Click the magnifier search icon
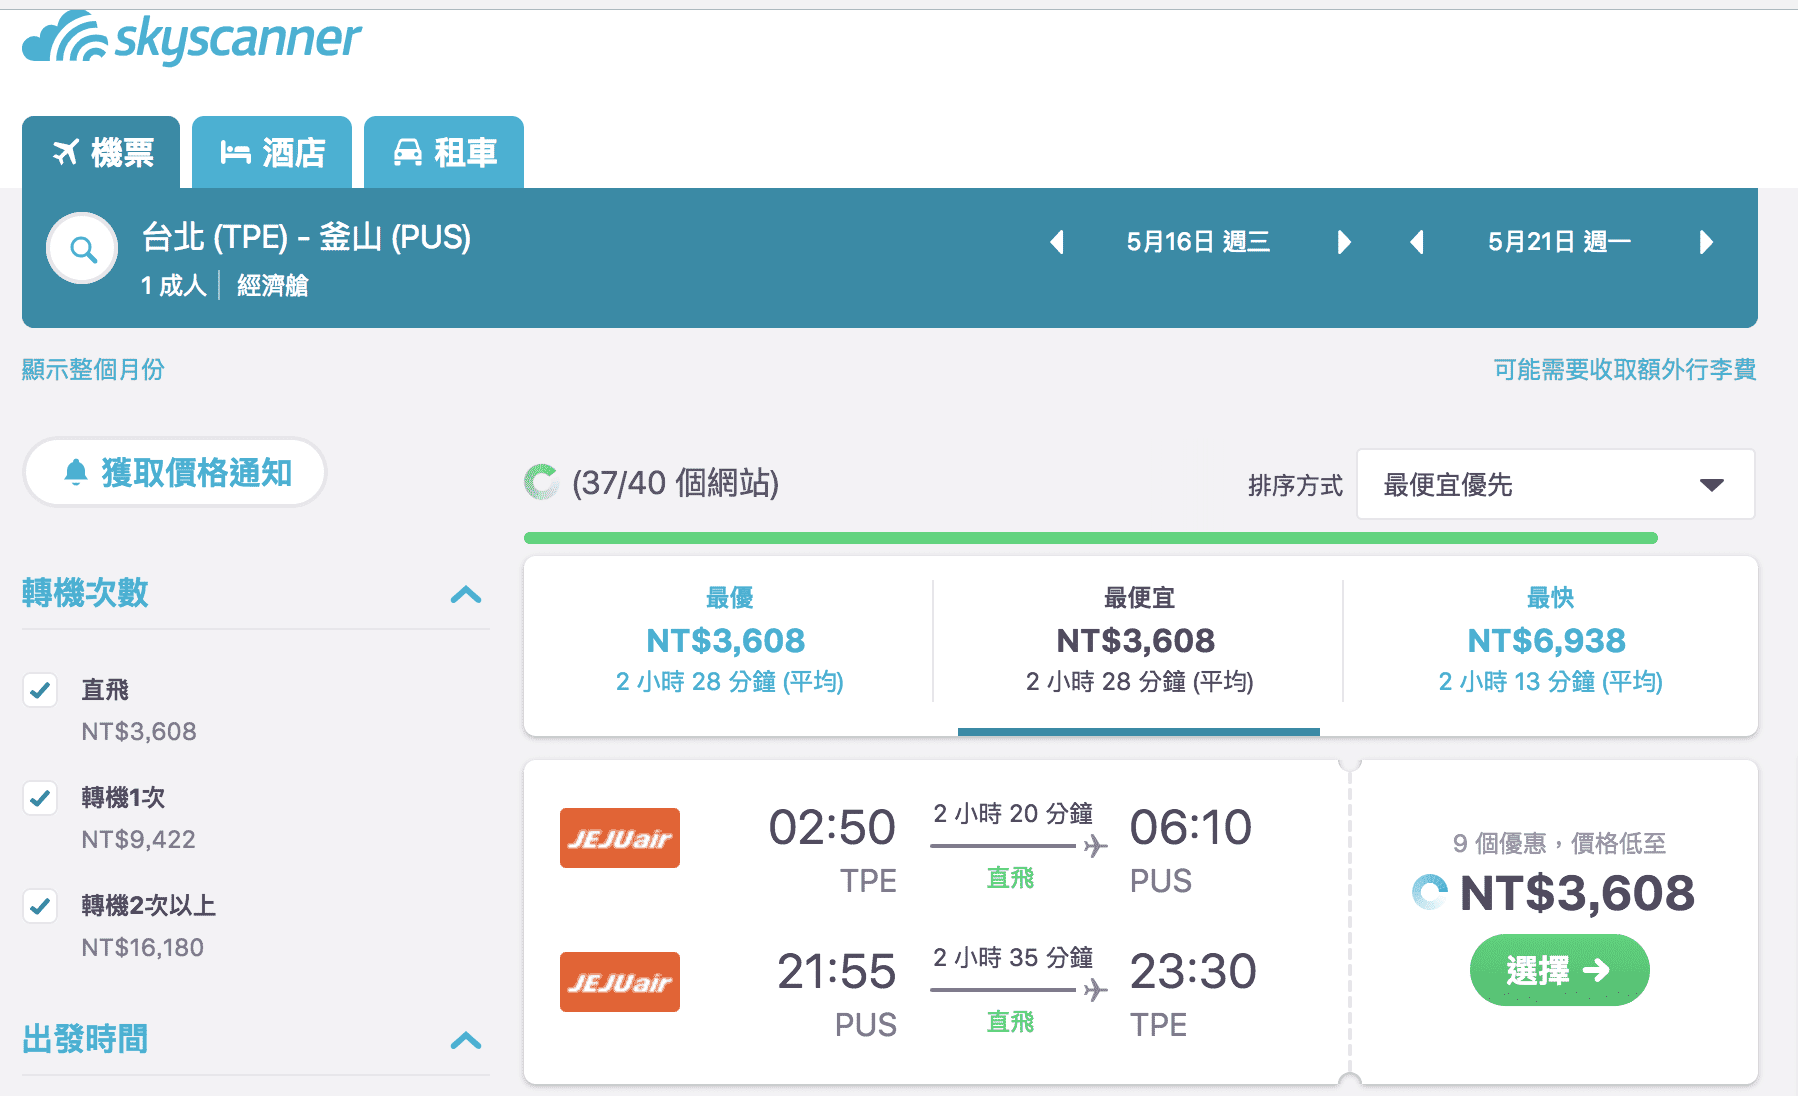This screenshot has height=1096, width=1798. 83,249
